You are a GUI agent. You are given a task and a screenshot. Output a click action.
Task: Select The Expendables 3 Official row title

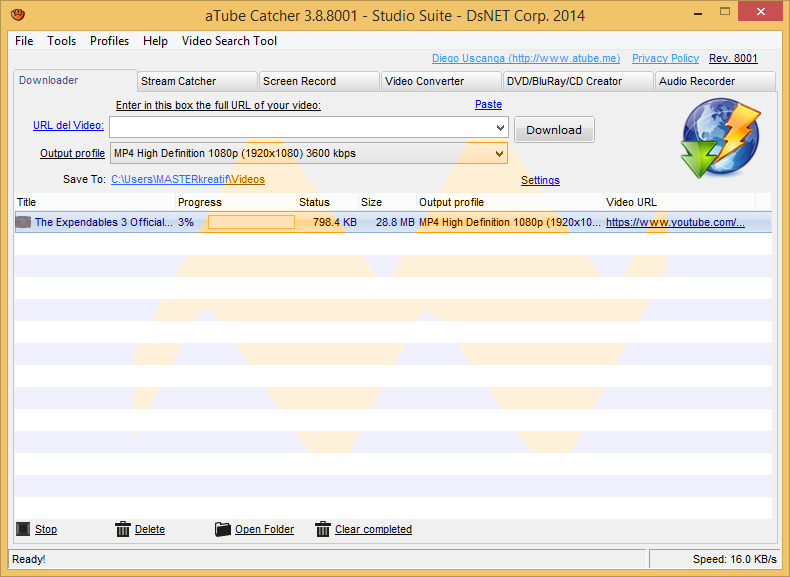[x=104, y=222]
